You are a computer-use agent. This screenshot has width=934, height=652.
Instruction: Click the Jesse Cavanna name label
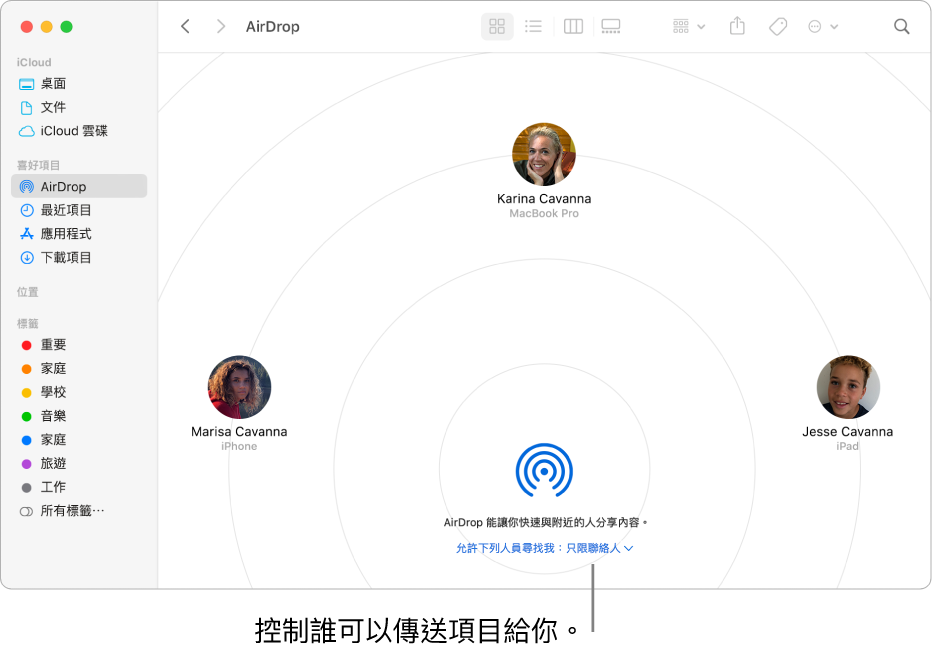848,432
